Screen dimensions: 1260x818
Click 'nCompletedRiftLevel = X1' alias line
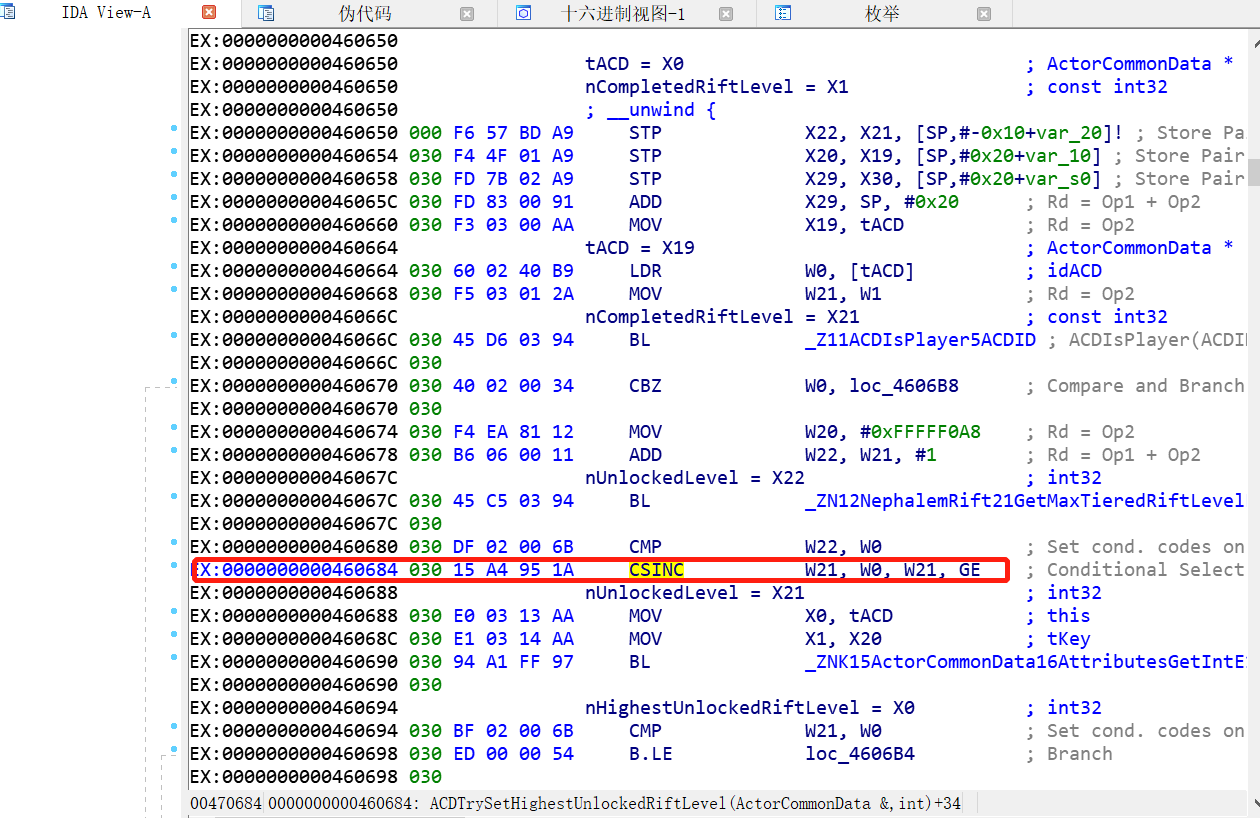[x=716, y=87]
